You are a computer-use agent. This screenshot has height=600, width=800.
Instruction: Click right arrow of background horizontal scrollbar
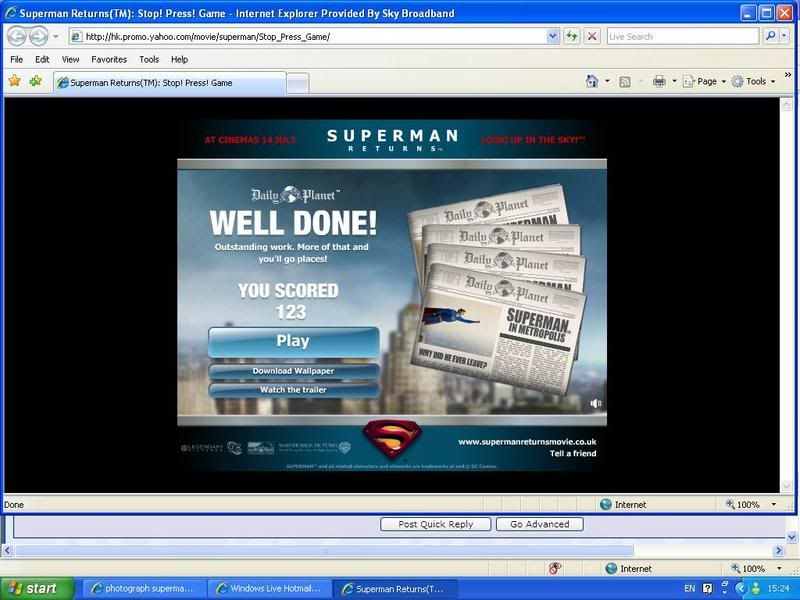779,551
